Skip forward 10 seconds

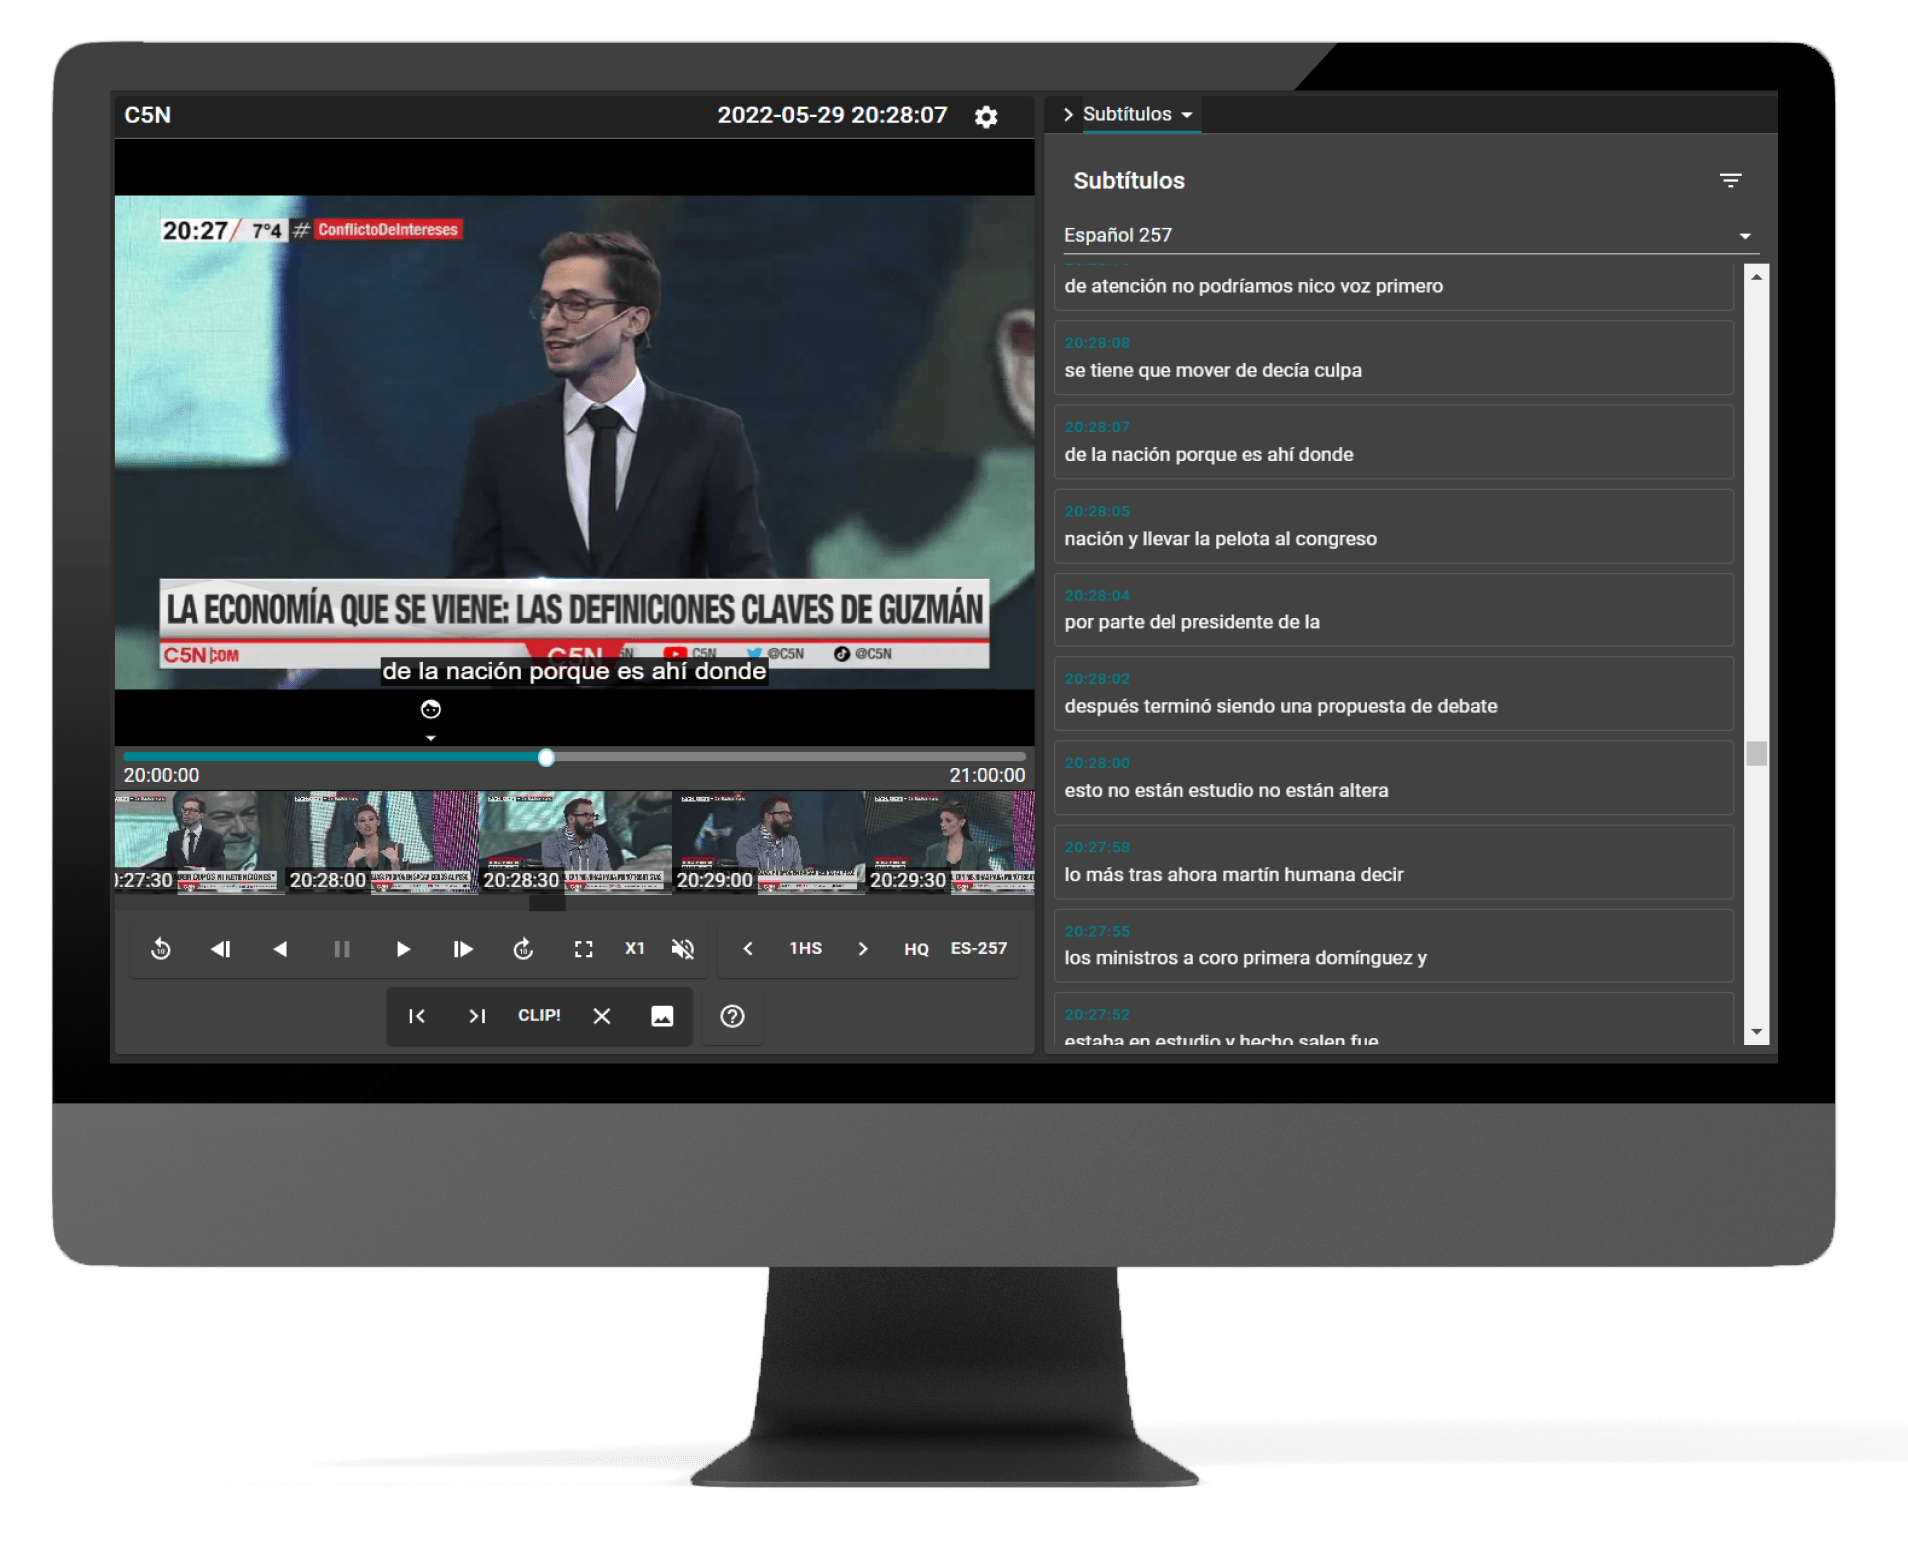click(523, 949)
